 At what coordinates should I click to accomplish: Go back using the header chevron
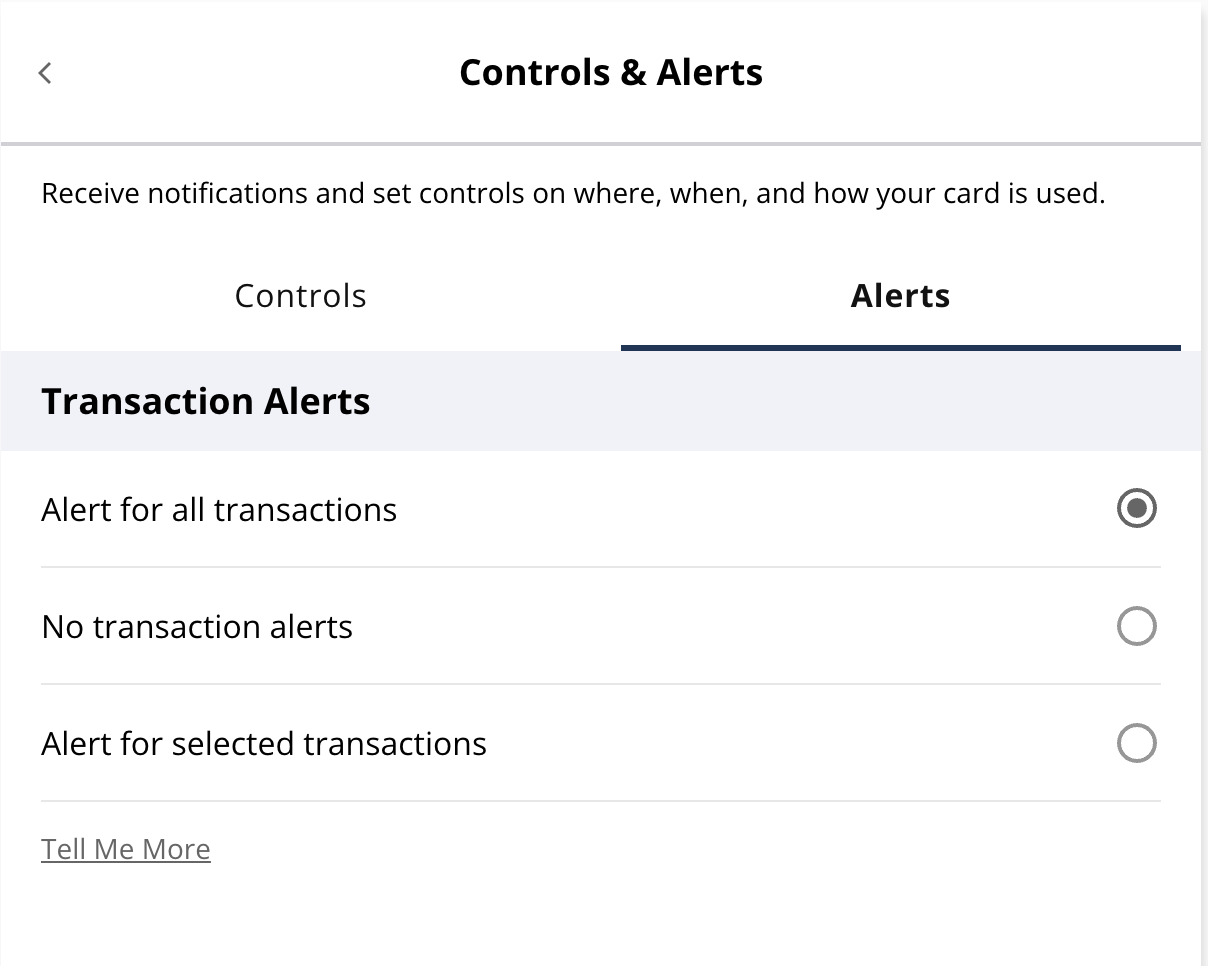click(45, 73)
